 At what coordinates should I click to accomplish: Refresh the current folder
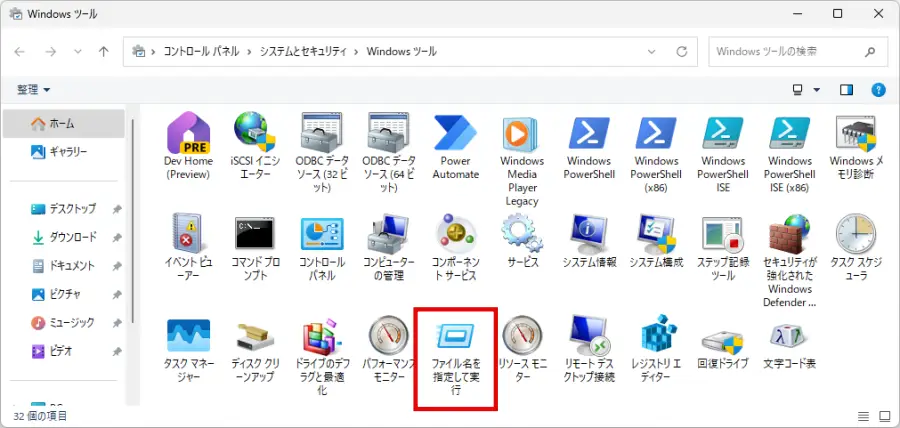(x=681, y=52)
